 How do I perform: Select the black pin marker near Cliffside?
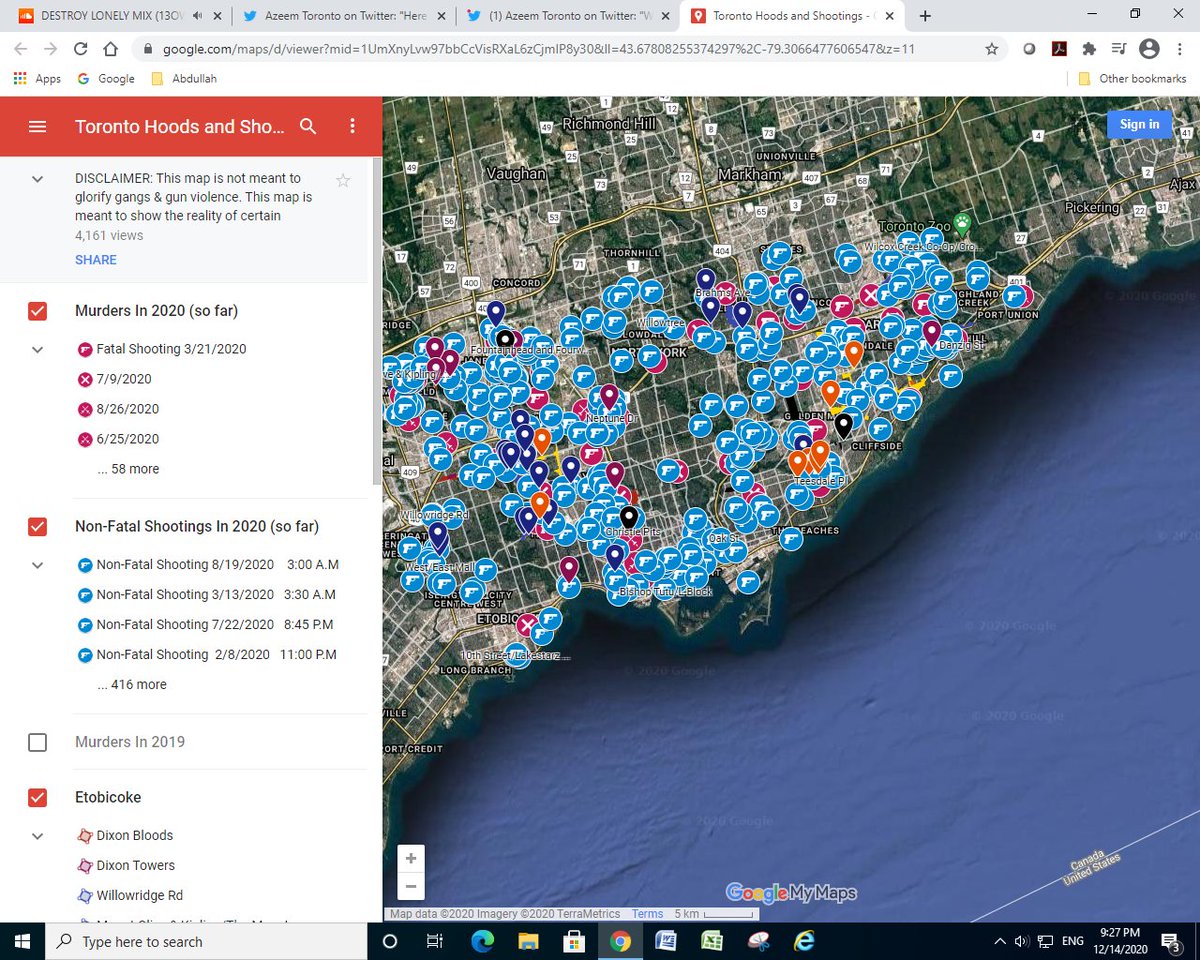pos(843,426)
